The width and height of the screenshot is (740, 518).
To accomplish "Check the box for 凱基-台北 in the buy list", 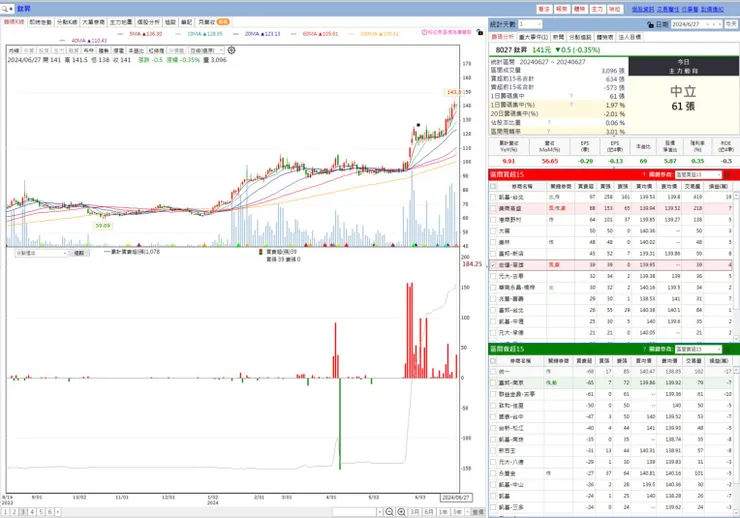I will pyautogui.click(x=493, y=197).
